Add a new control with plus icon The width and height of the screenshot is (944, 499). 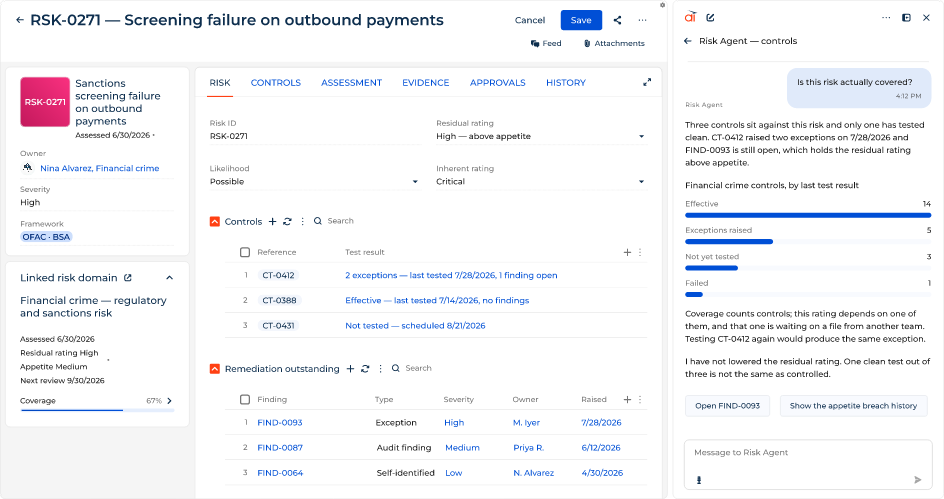point(272,222)
